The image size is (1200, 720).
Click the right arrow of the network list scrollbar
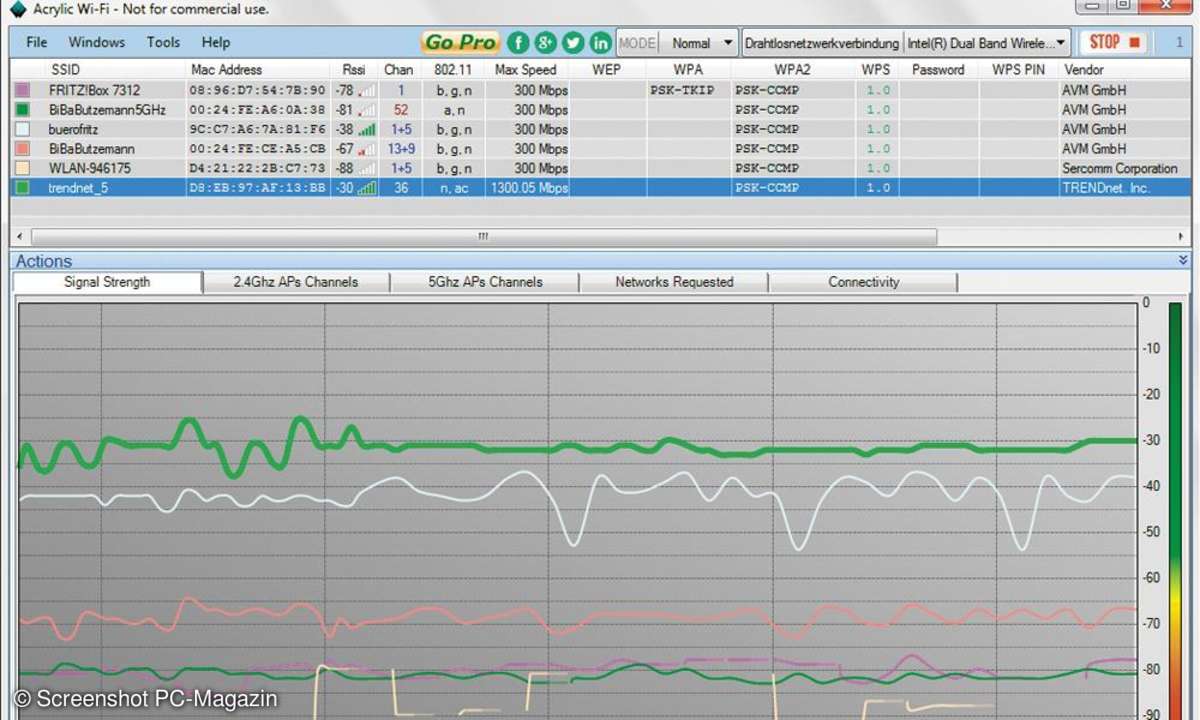click(x=1182, y=237)
